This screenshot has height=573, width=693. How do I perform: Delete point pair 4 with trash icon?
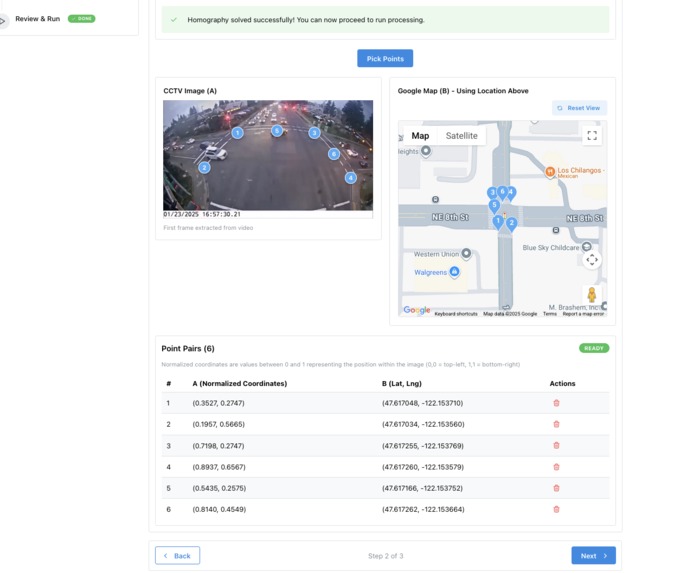556,467
